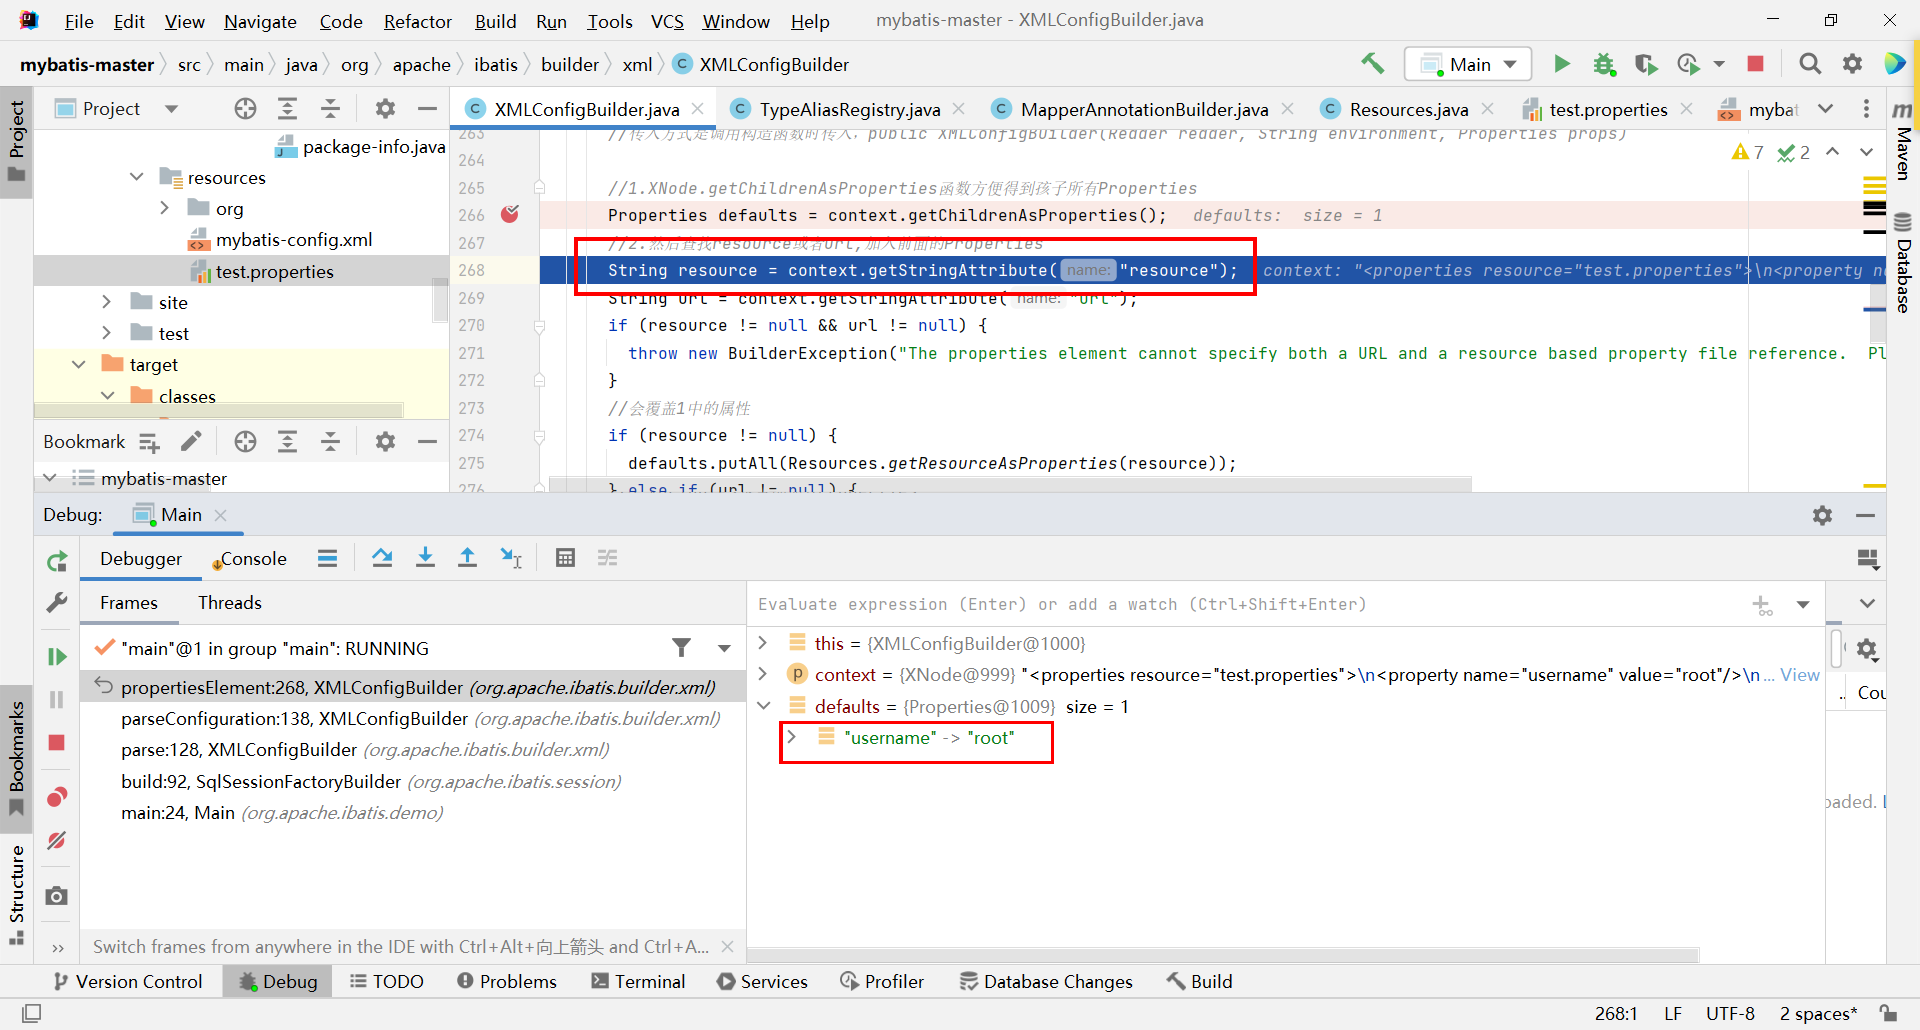Expand the org folder under resources
1920x1030 pixels.
[x=165, y=208]
